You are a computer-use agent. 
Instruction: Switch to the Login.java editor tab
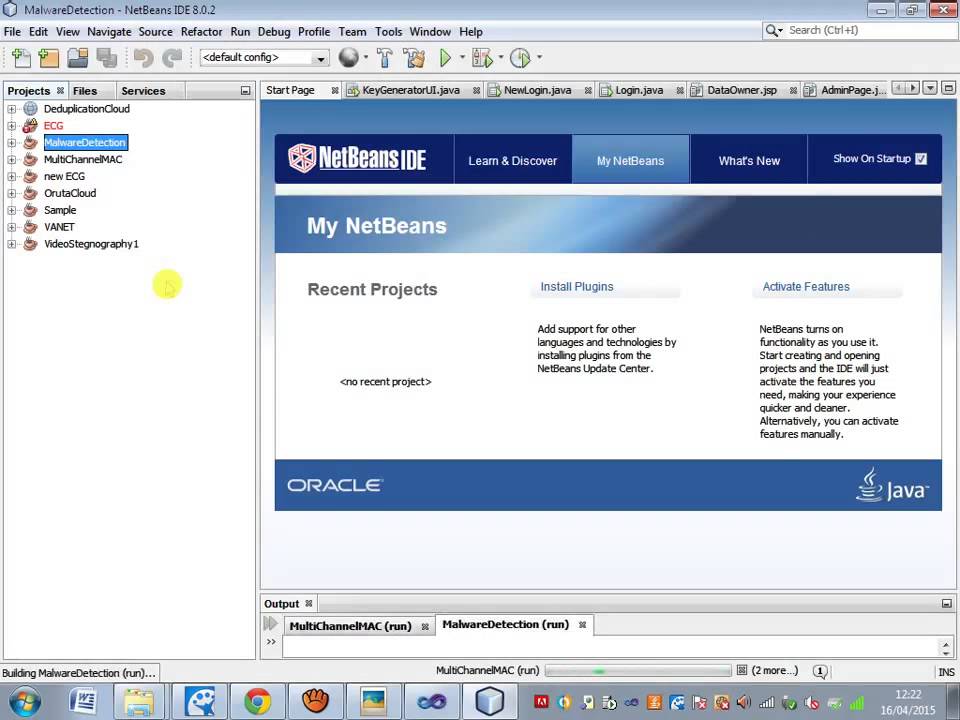point(639,90)
